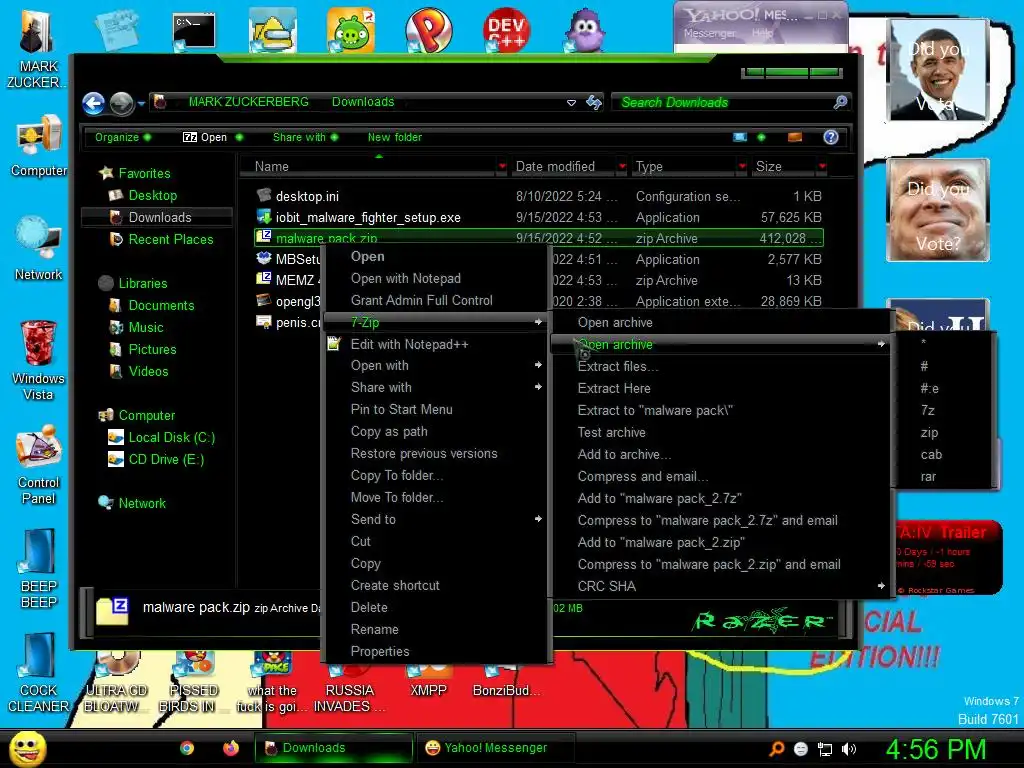
Task: Click the New folder toolbar button
Action: point(394,137)
